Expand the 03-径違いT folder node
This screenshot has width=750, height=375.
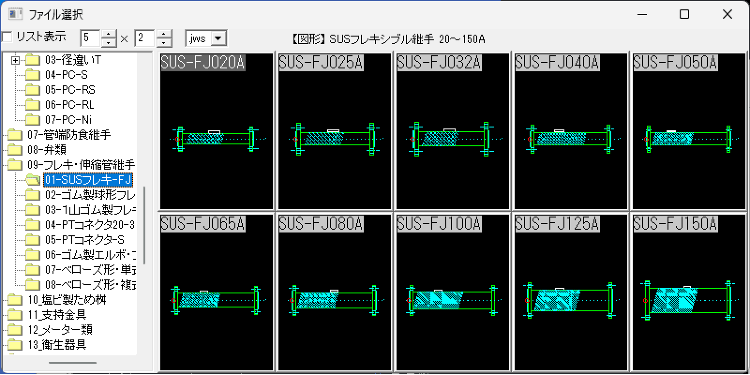(x=16, y=60)
